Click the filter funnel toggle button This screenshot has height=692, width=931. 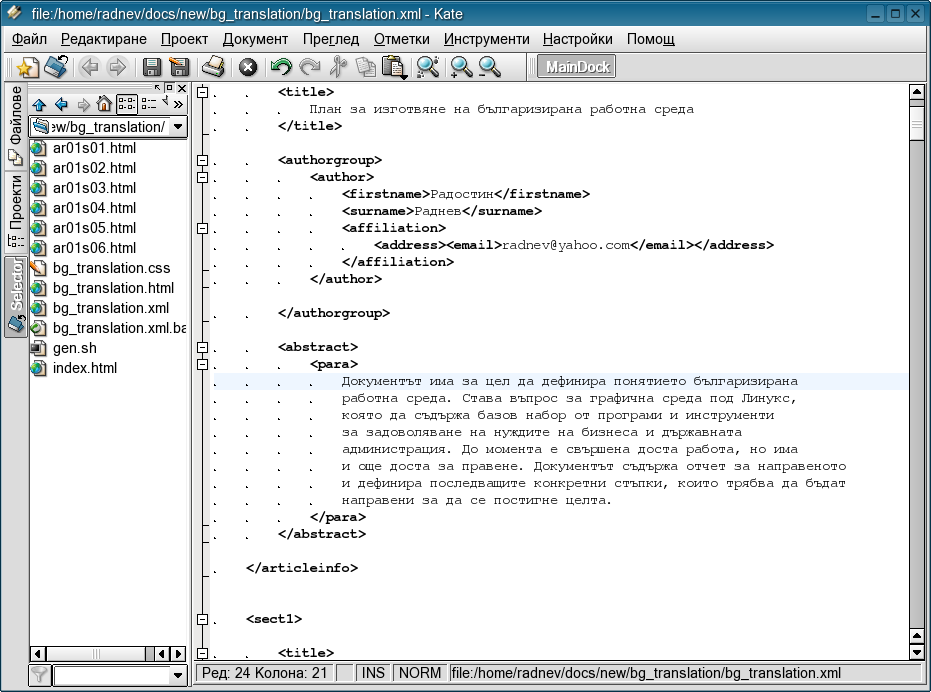tap(39, 675)
